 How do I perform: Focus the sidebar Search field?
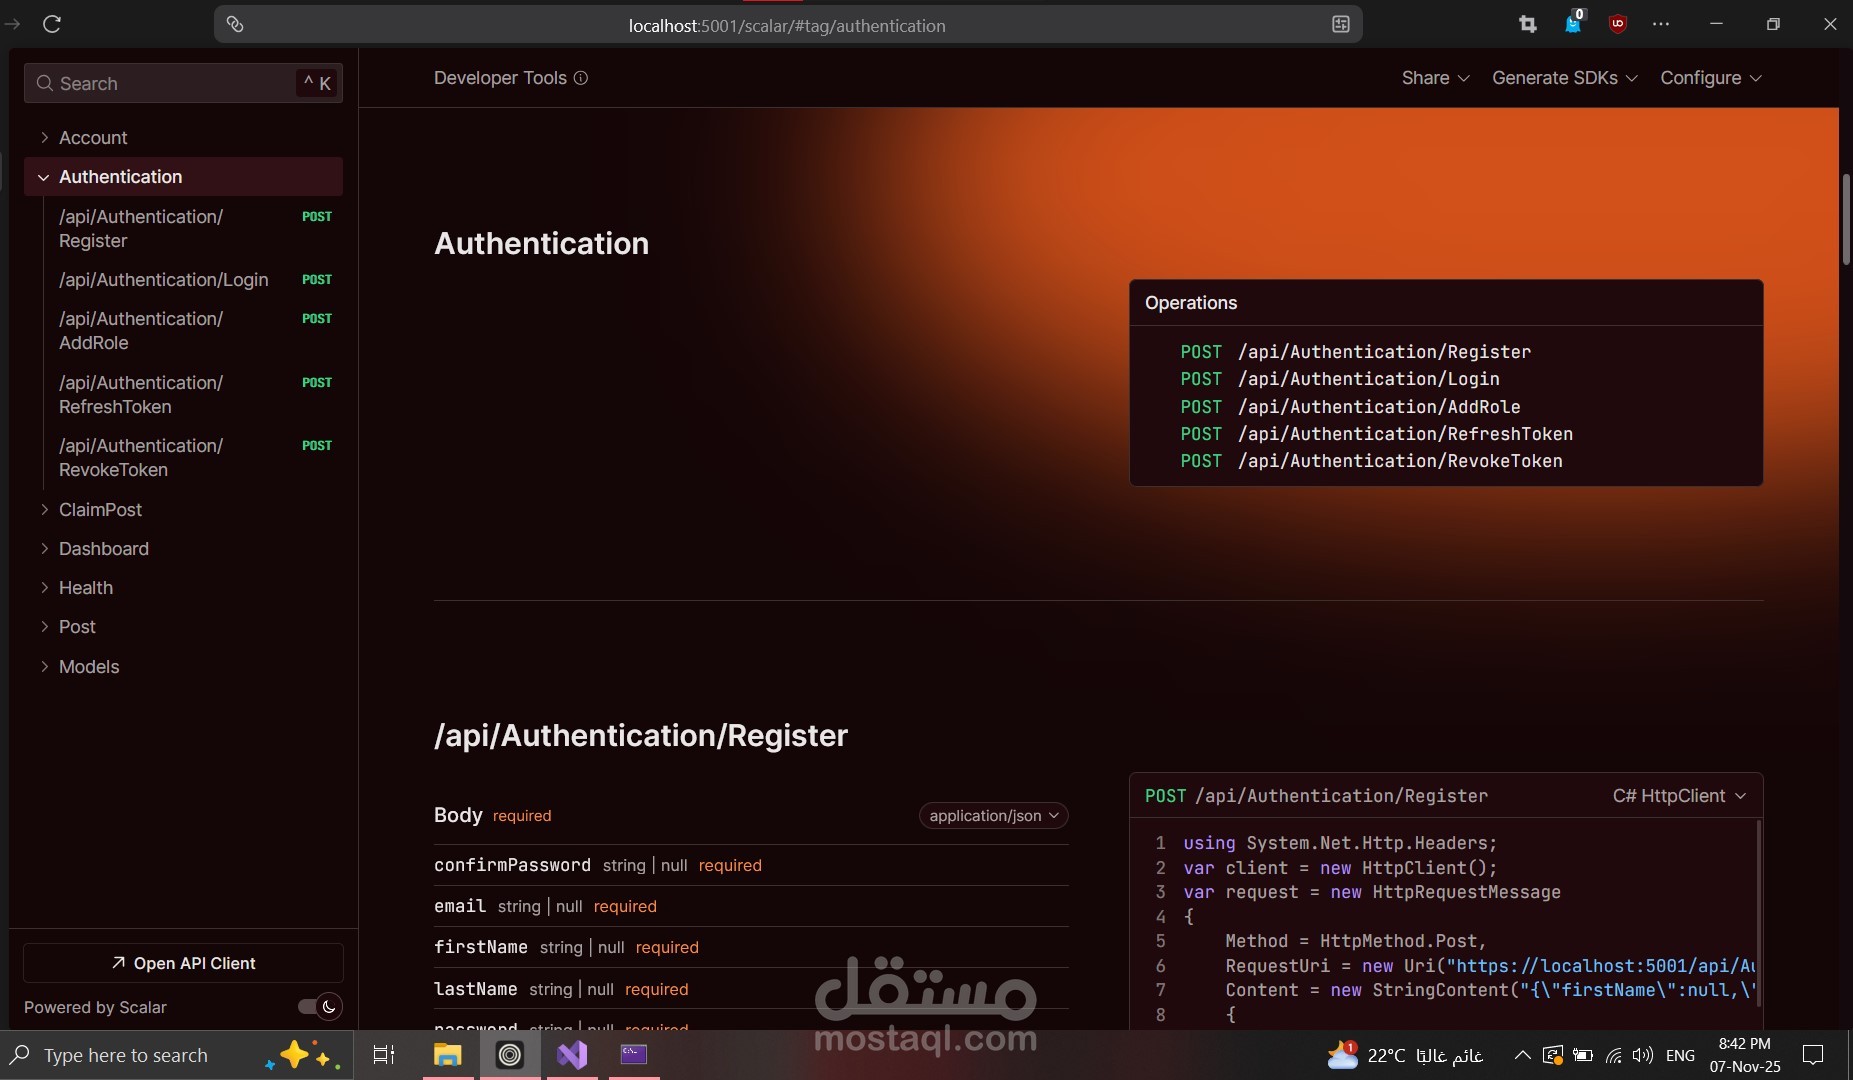[x=183, y=83]
